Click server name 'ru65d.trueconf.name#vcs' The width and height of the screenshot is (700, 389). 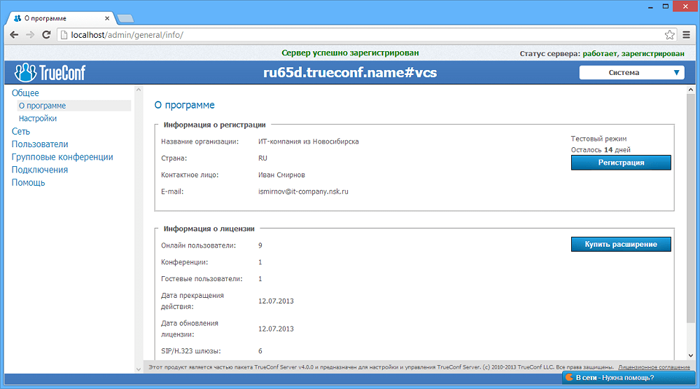(x=350, y=72)
